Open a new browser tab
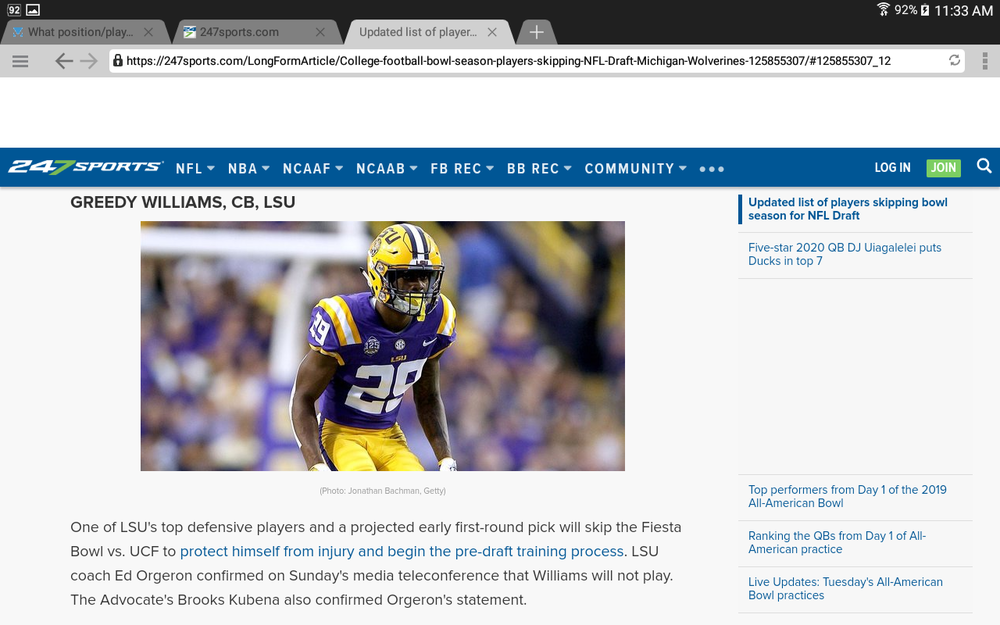Viewport: 1000px width, 625px height. point(536,32)
